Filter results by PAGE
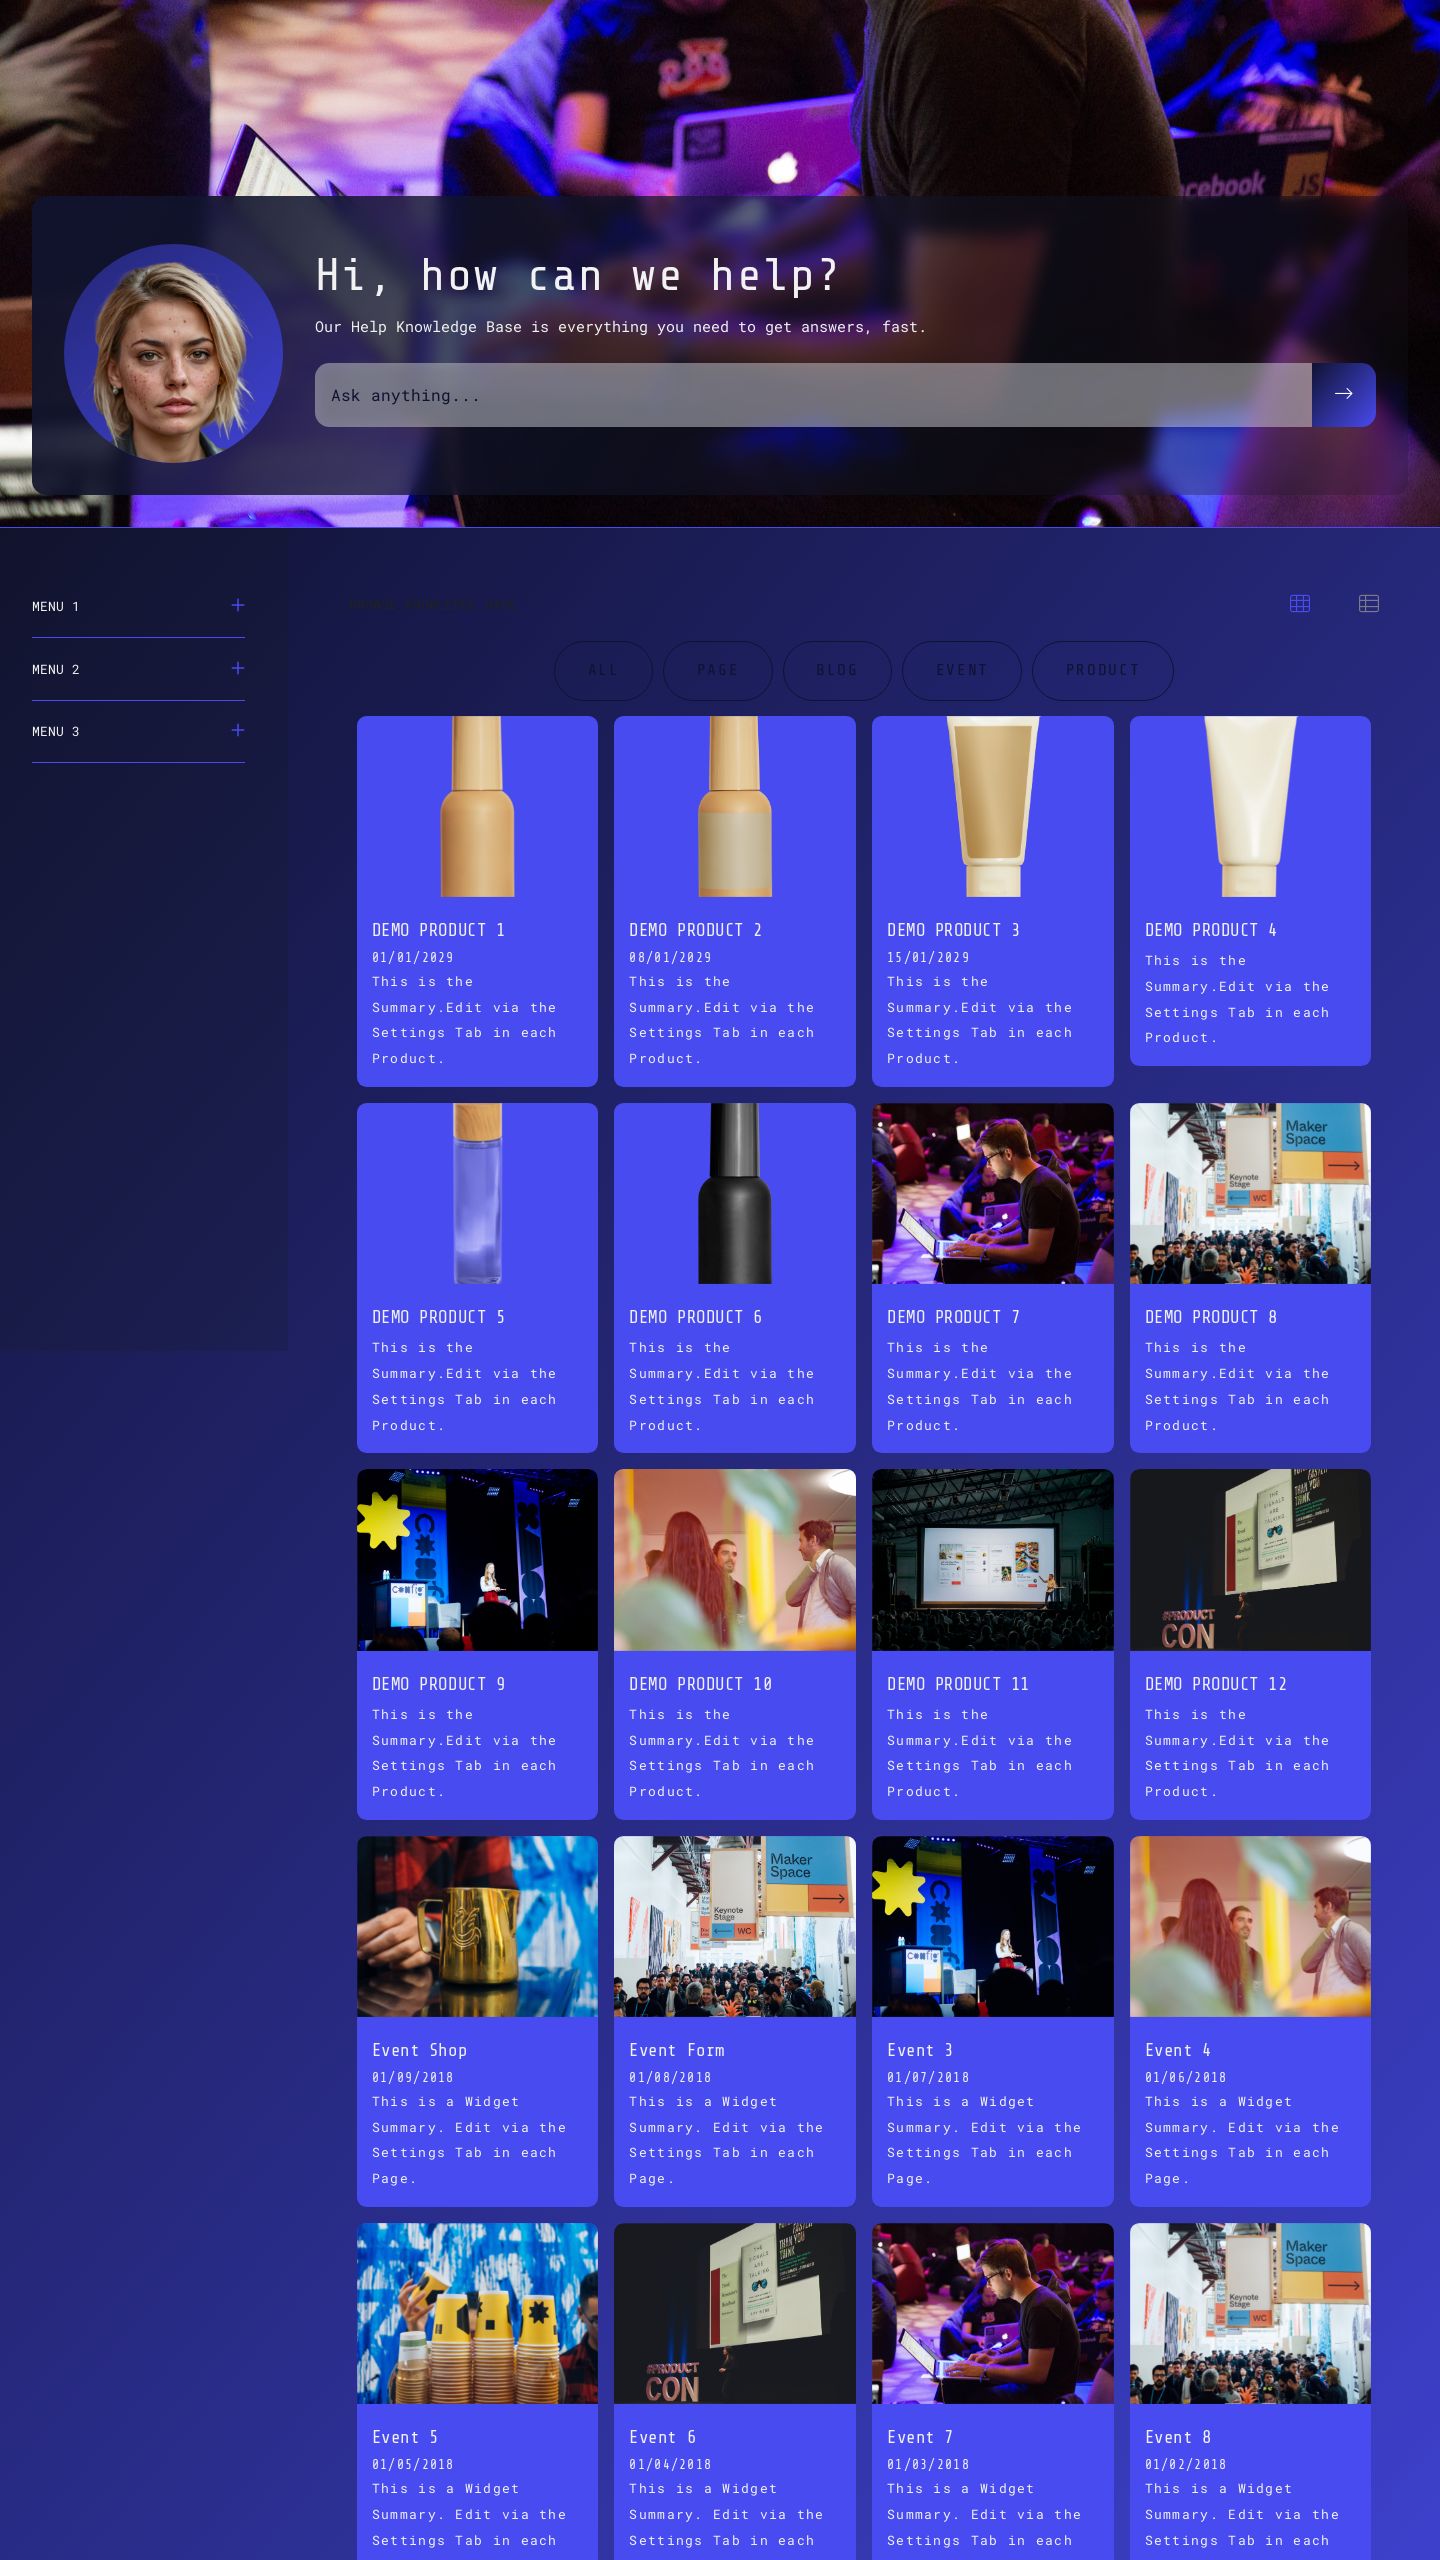 click(717, 670)
